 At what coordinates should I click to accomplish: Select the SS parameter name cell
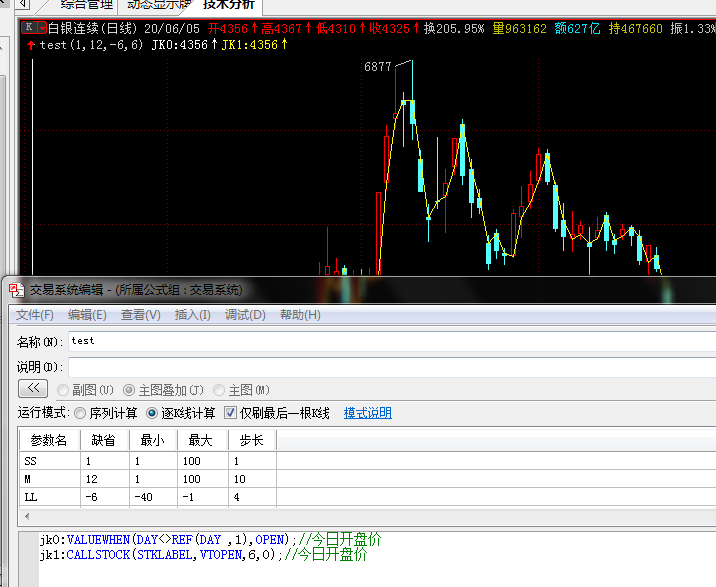50,461
